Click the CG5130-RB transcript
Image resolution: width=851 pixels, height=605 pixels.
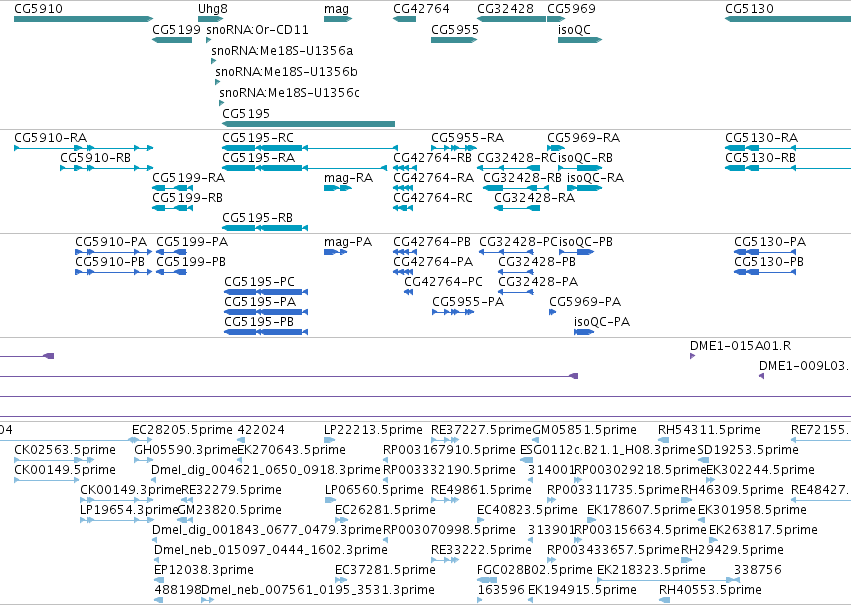tap(788, 168)
